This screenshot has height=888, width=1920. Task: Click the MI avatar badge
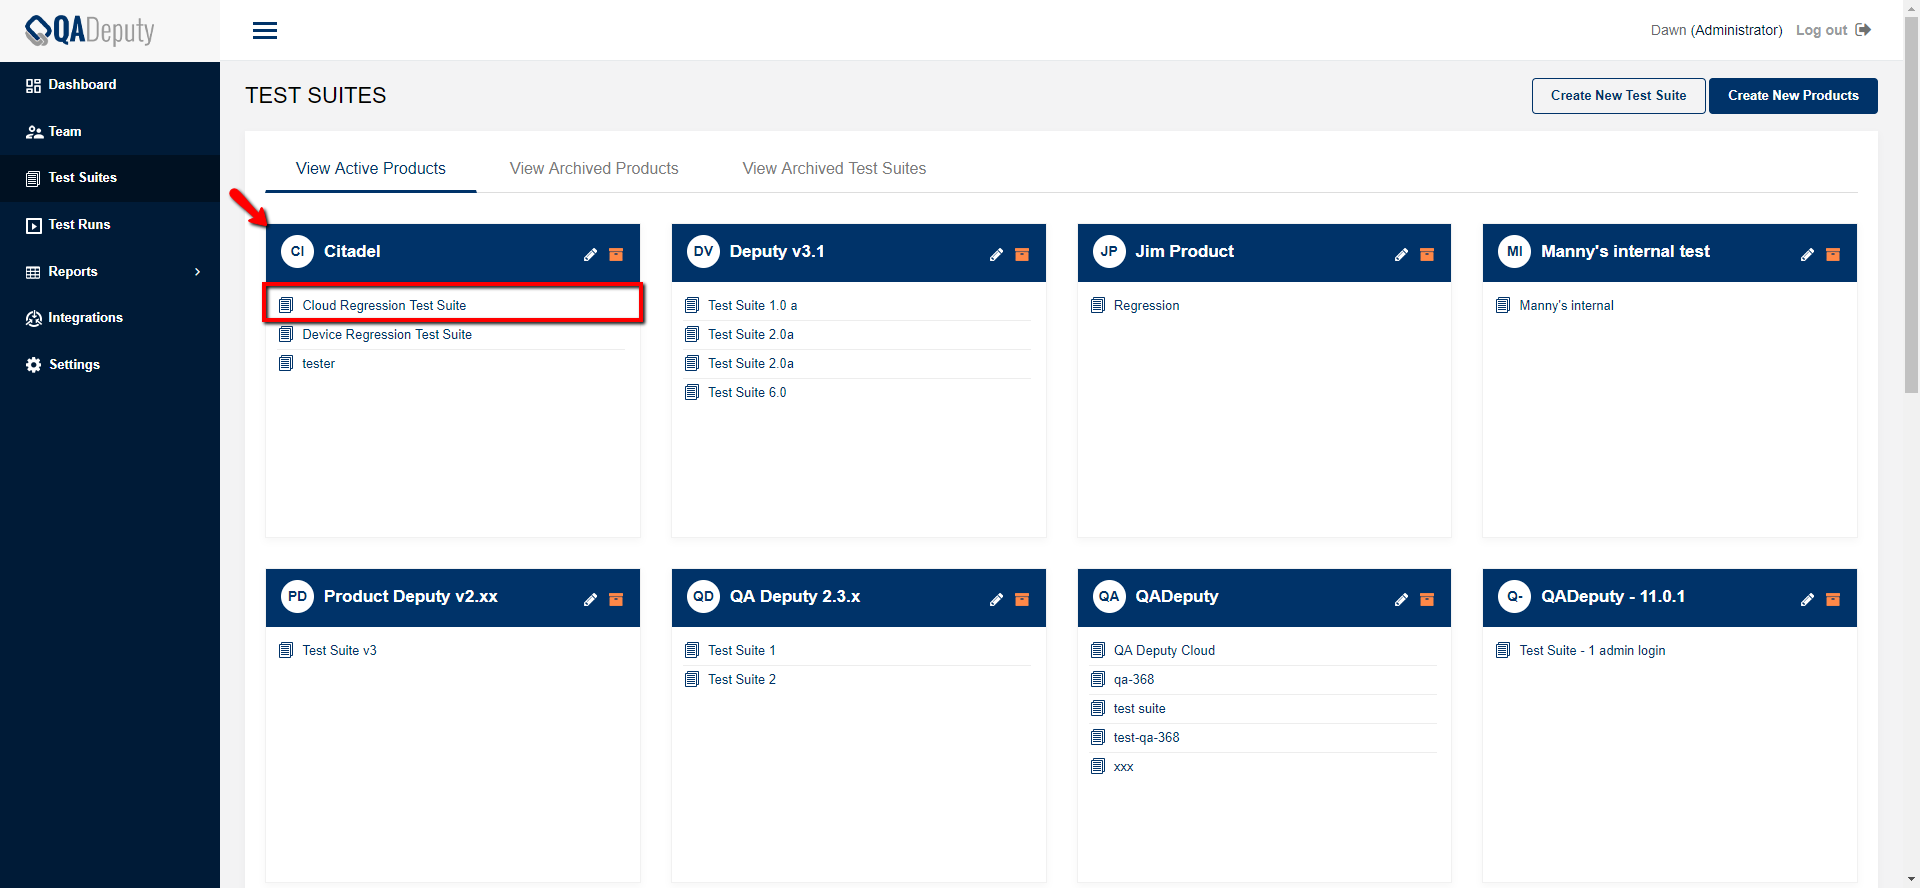point(1515,252)
